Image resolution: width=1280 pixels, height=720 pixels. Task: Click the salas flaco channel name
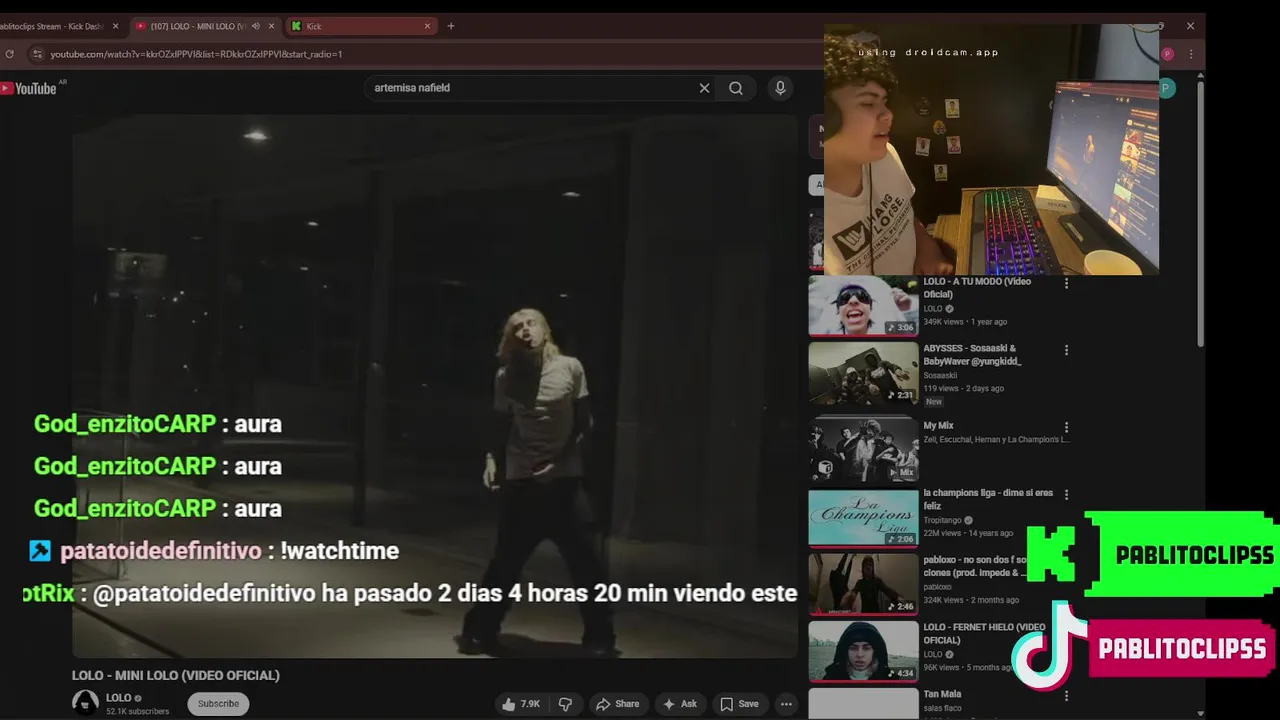click(942, 708)
